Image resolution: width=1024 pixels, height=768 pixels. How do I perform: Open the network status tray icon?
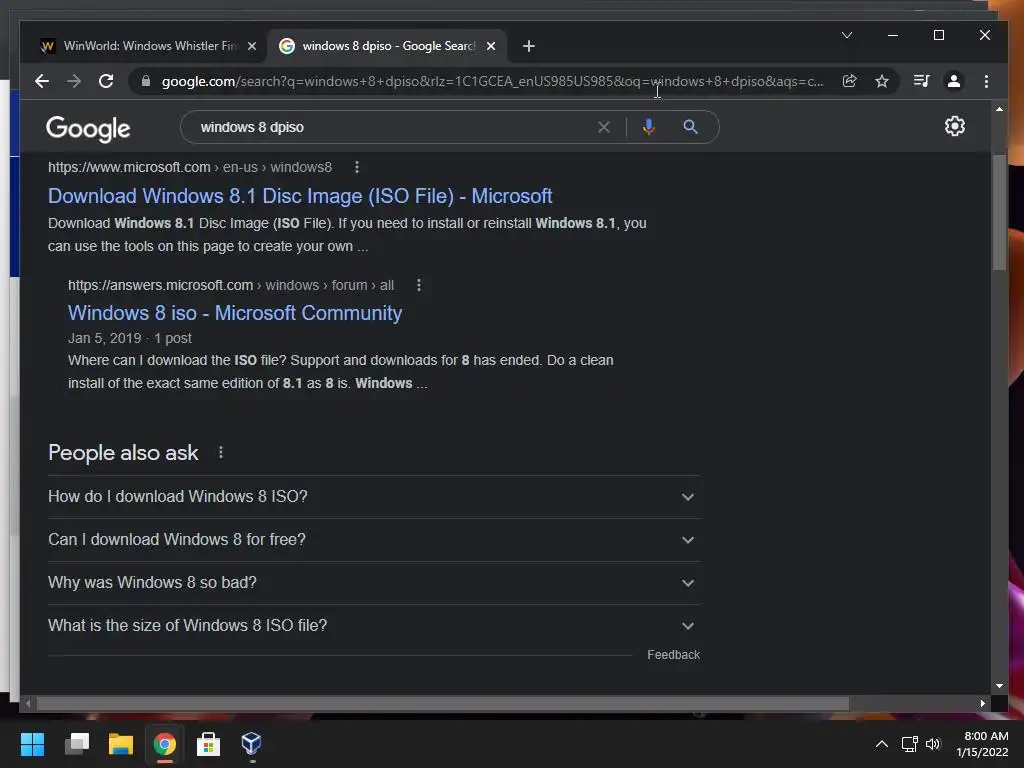pyautogui.click(x=910, y=744)
